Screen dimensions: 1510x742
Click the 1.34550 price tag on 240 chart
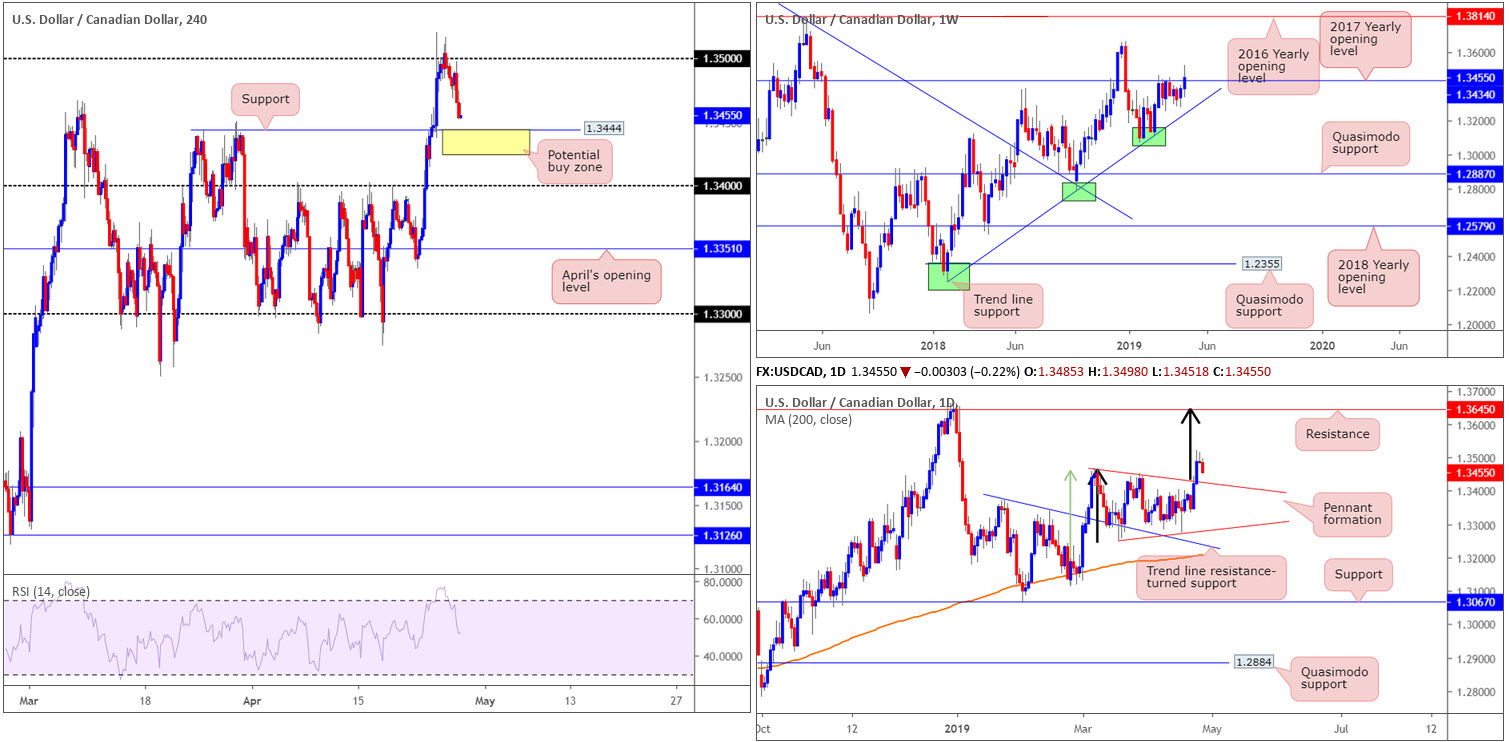click(x=720, y=116)
